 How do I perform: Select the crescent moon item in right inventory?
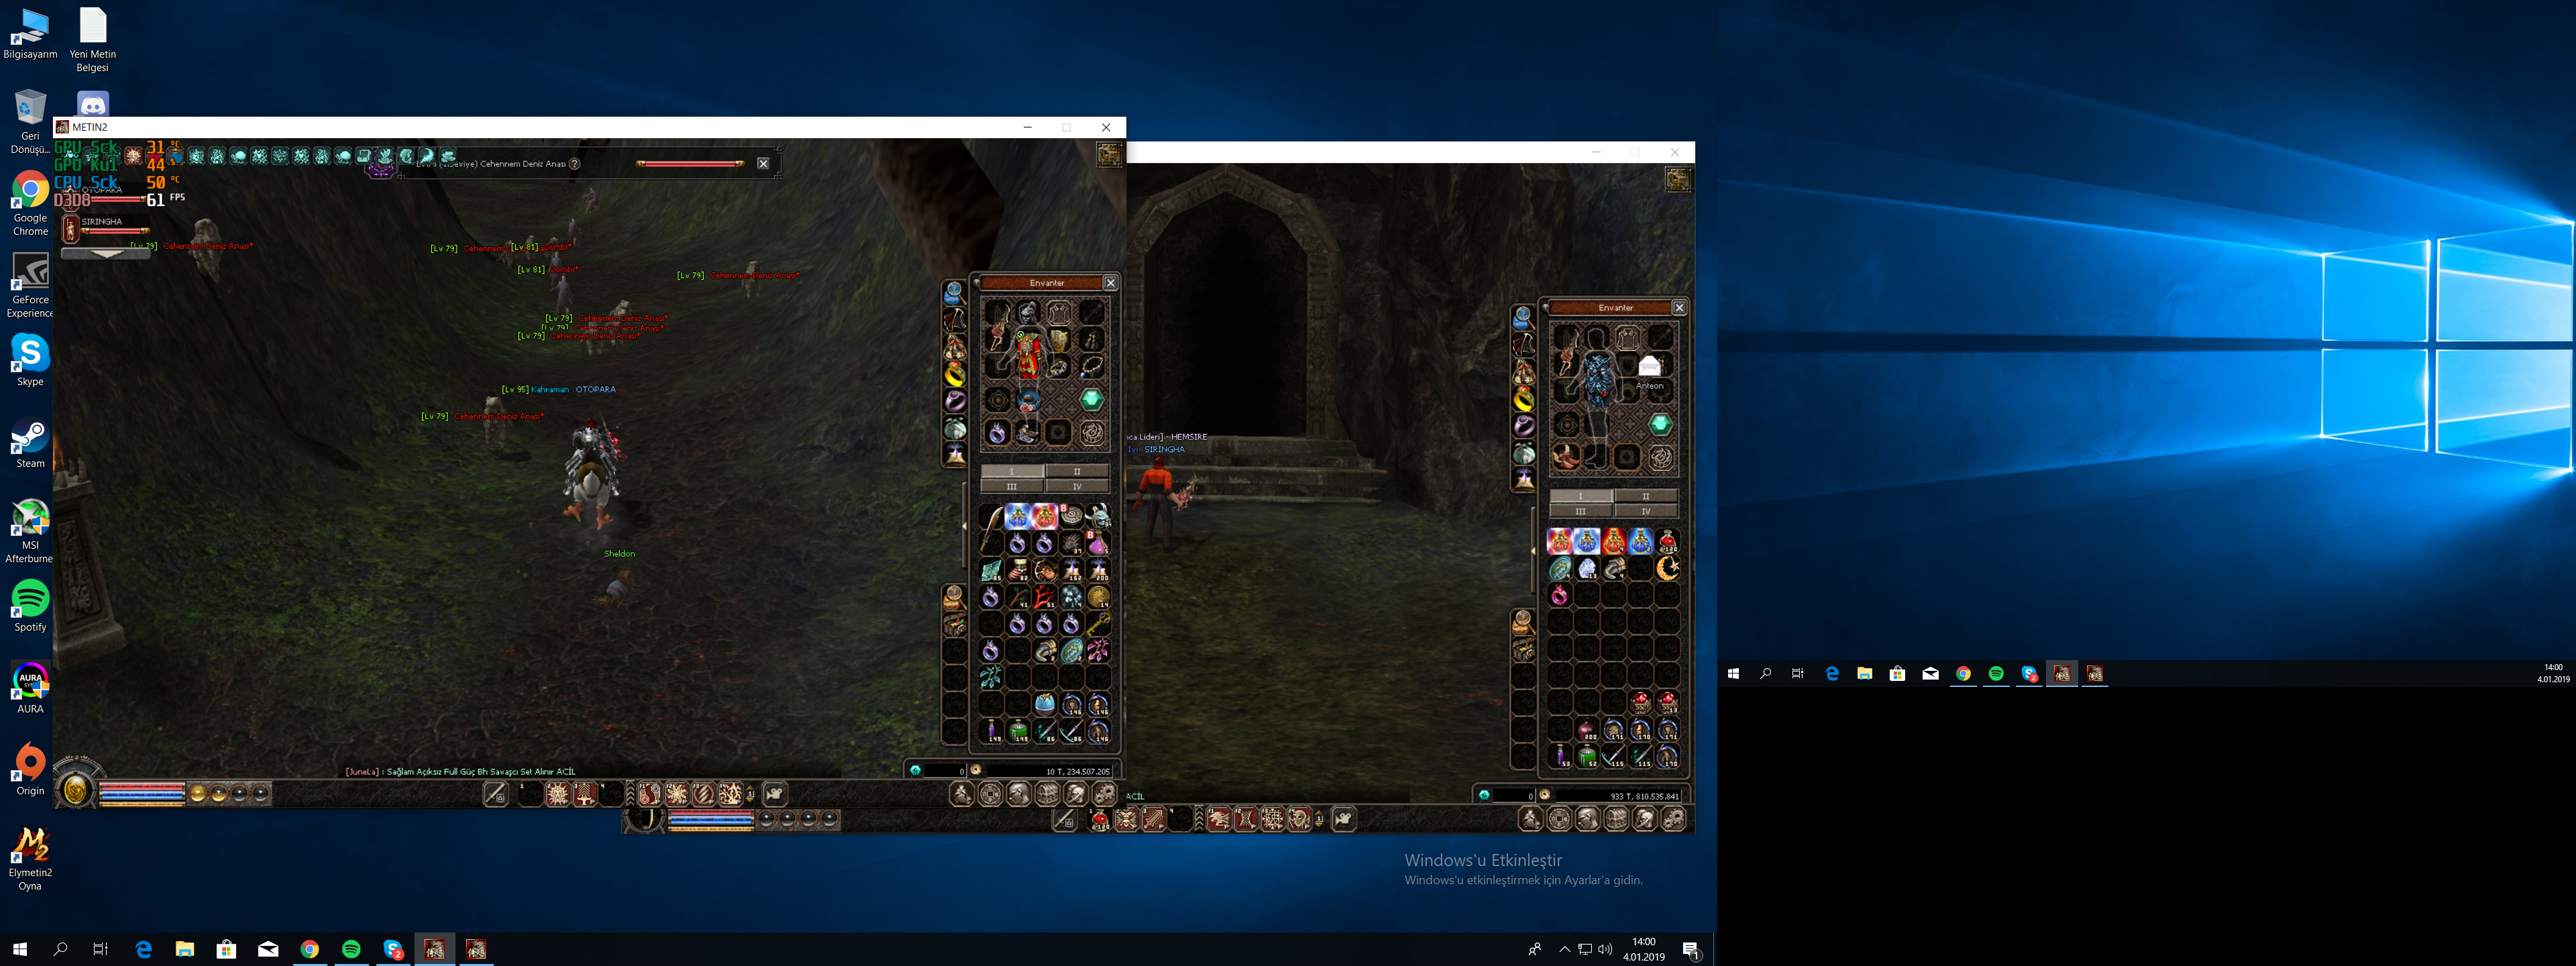(1667, 568)
